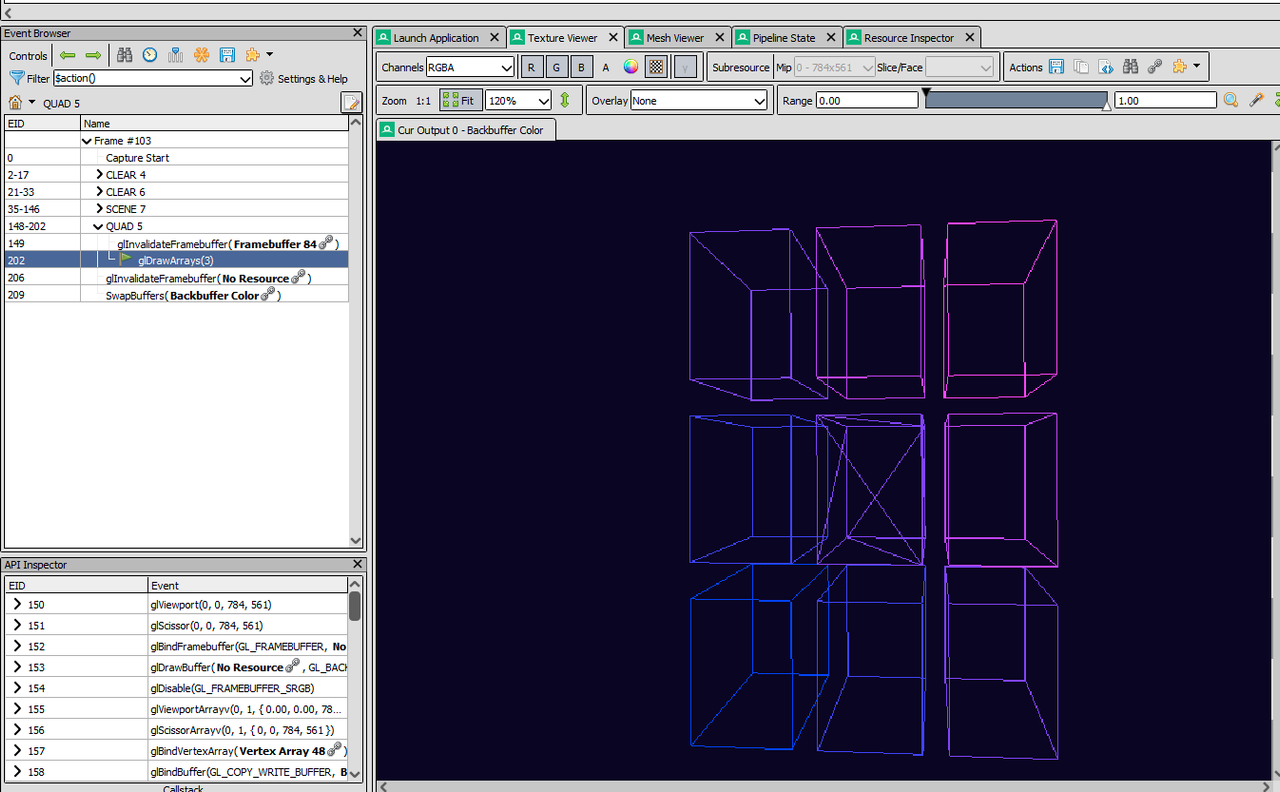Screen dimensions: 1280x792
Task: Click the zoom range magnifier icon
Action: pos(1231,100)
